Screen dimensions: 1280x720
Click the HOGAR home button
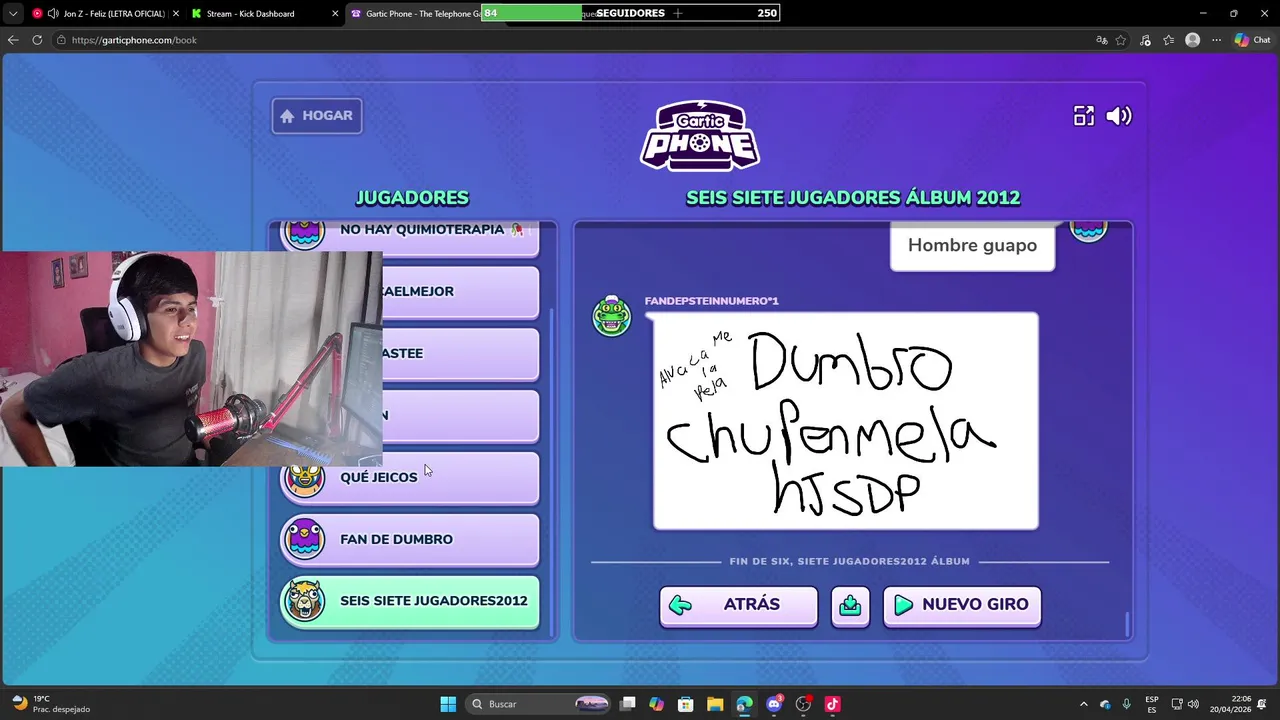317,116
